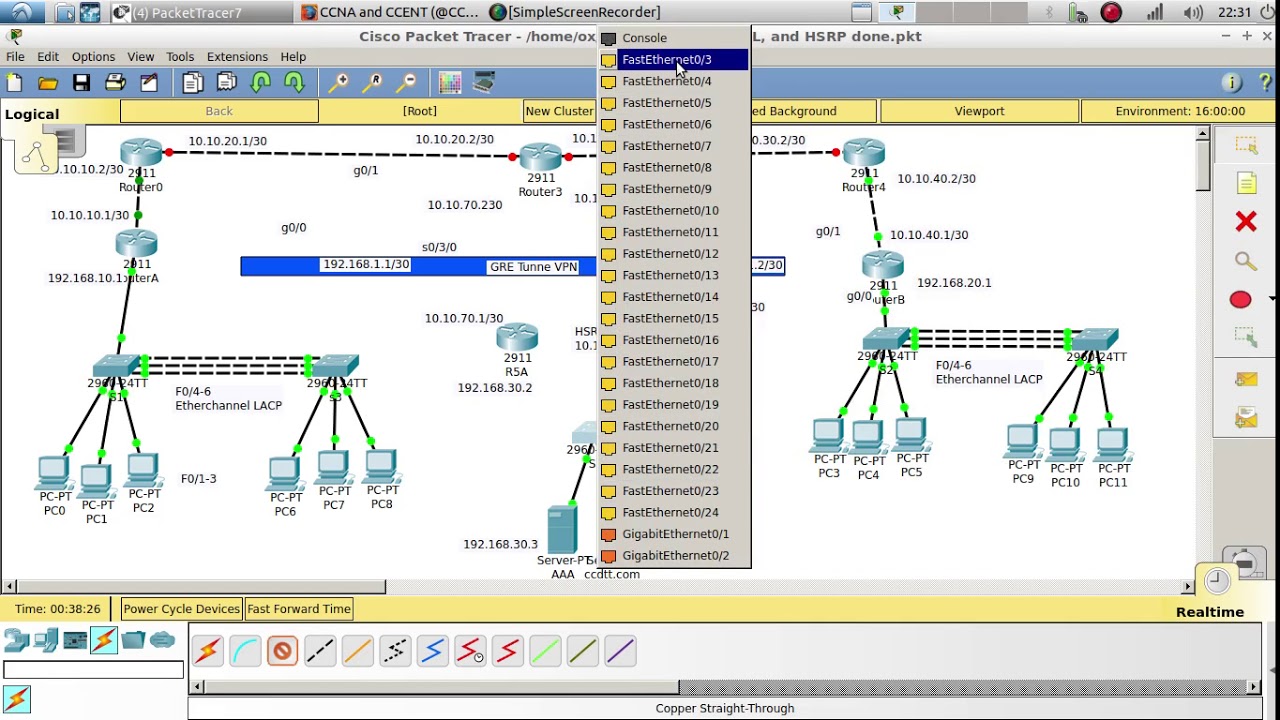Viewport: 1280px width, 720px height.
Task: Choose the Console cable connection
Action: point(245,652)
